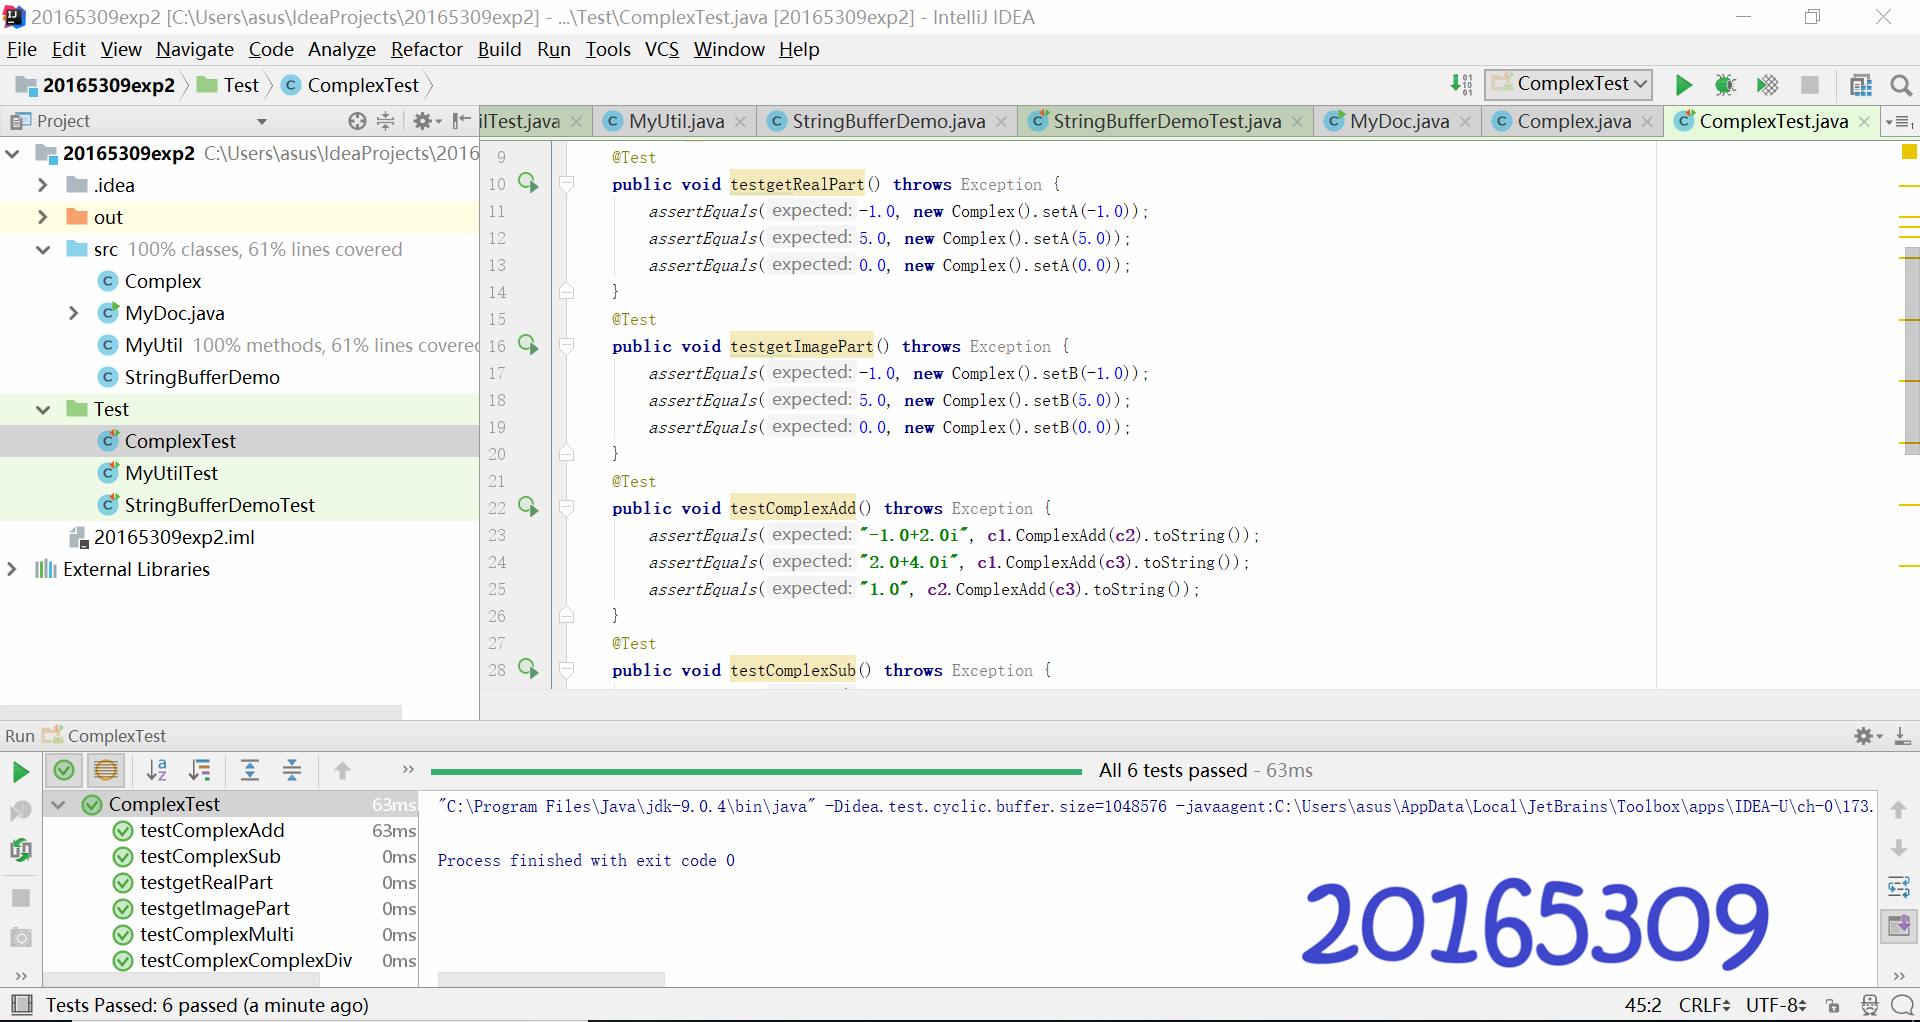Switch to StringBufferDemoTest.java tab
The width and height of the screenshot is (1920, 1022).
click(1166, 121)
